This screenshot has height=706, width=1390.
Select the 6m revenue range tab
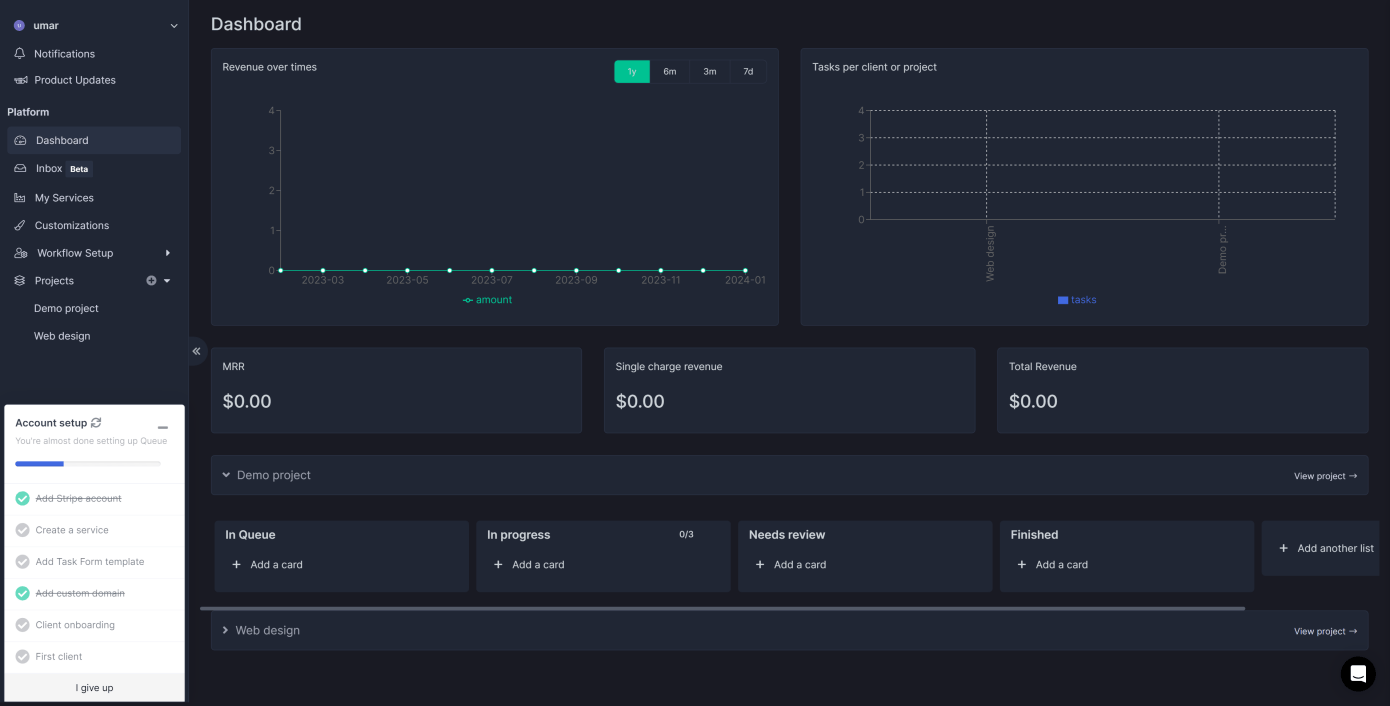tap(669, 72)
